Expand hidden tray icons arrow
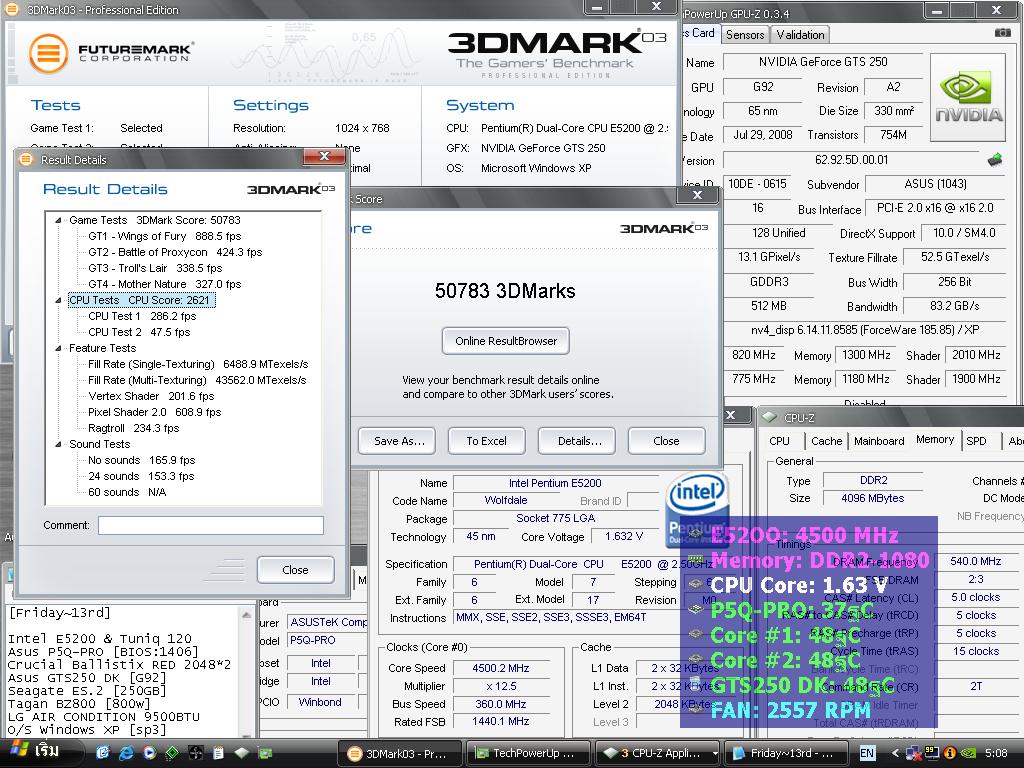The width and height of the screenshot is (1024, 768). (x=895, y=753)
